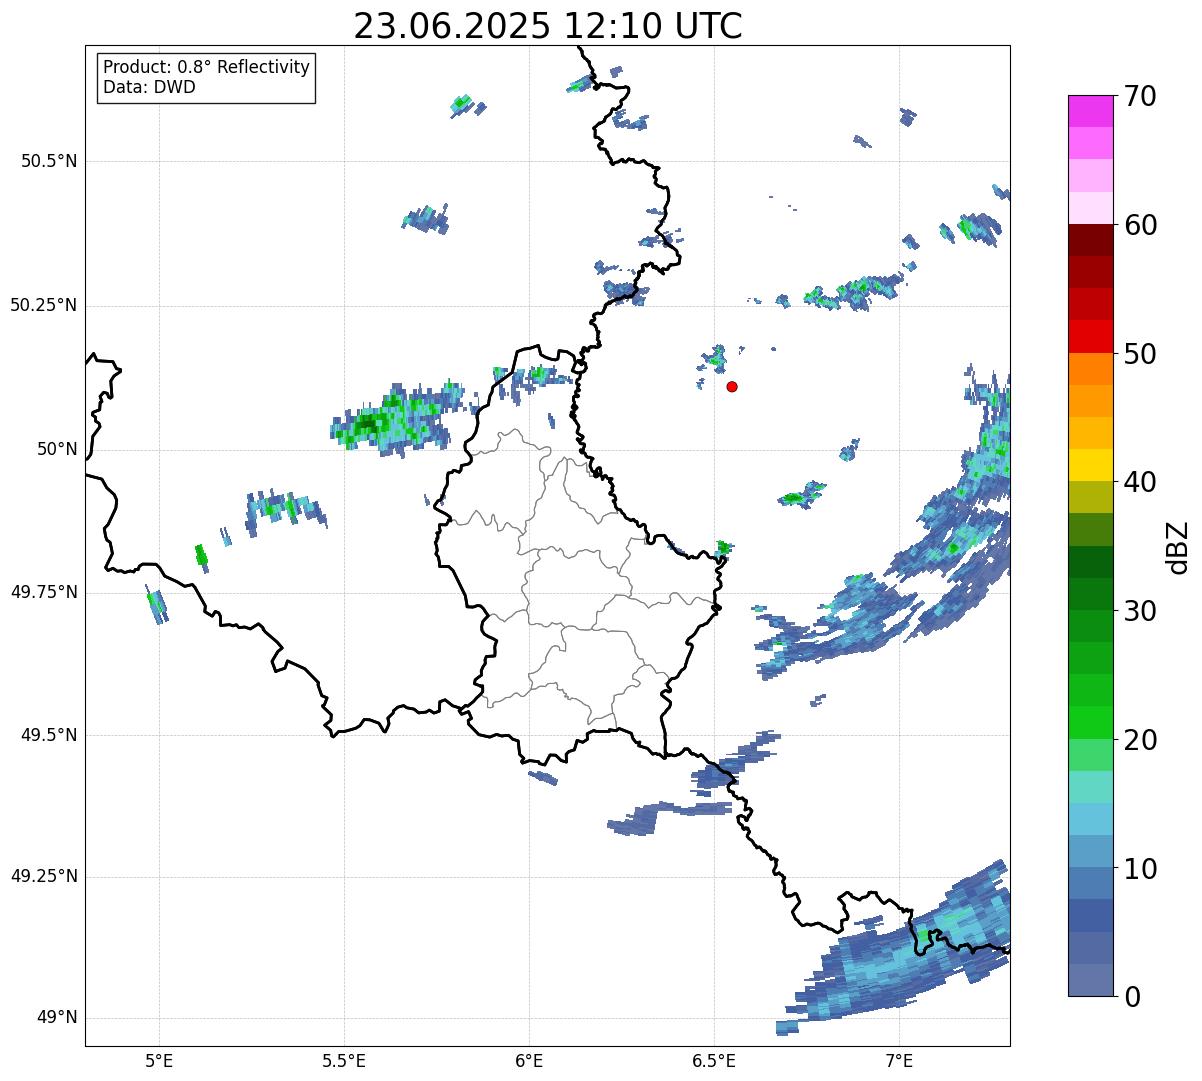Click the 49°N latitude label
1202x1081 pixels.
(x=57, y=1017)
